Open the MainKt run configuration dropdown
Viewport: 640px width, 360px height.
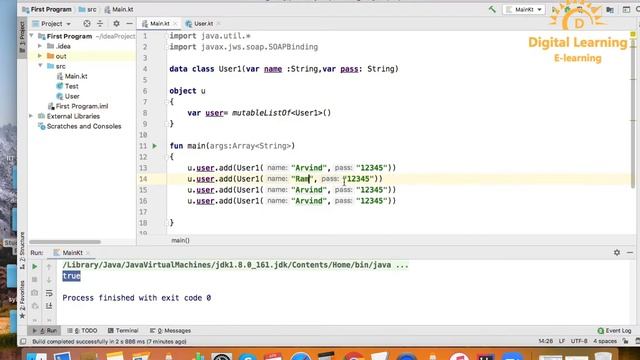(524, 9)
